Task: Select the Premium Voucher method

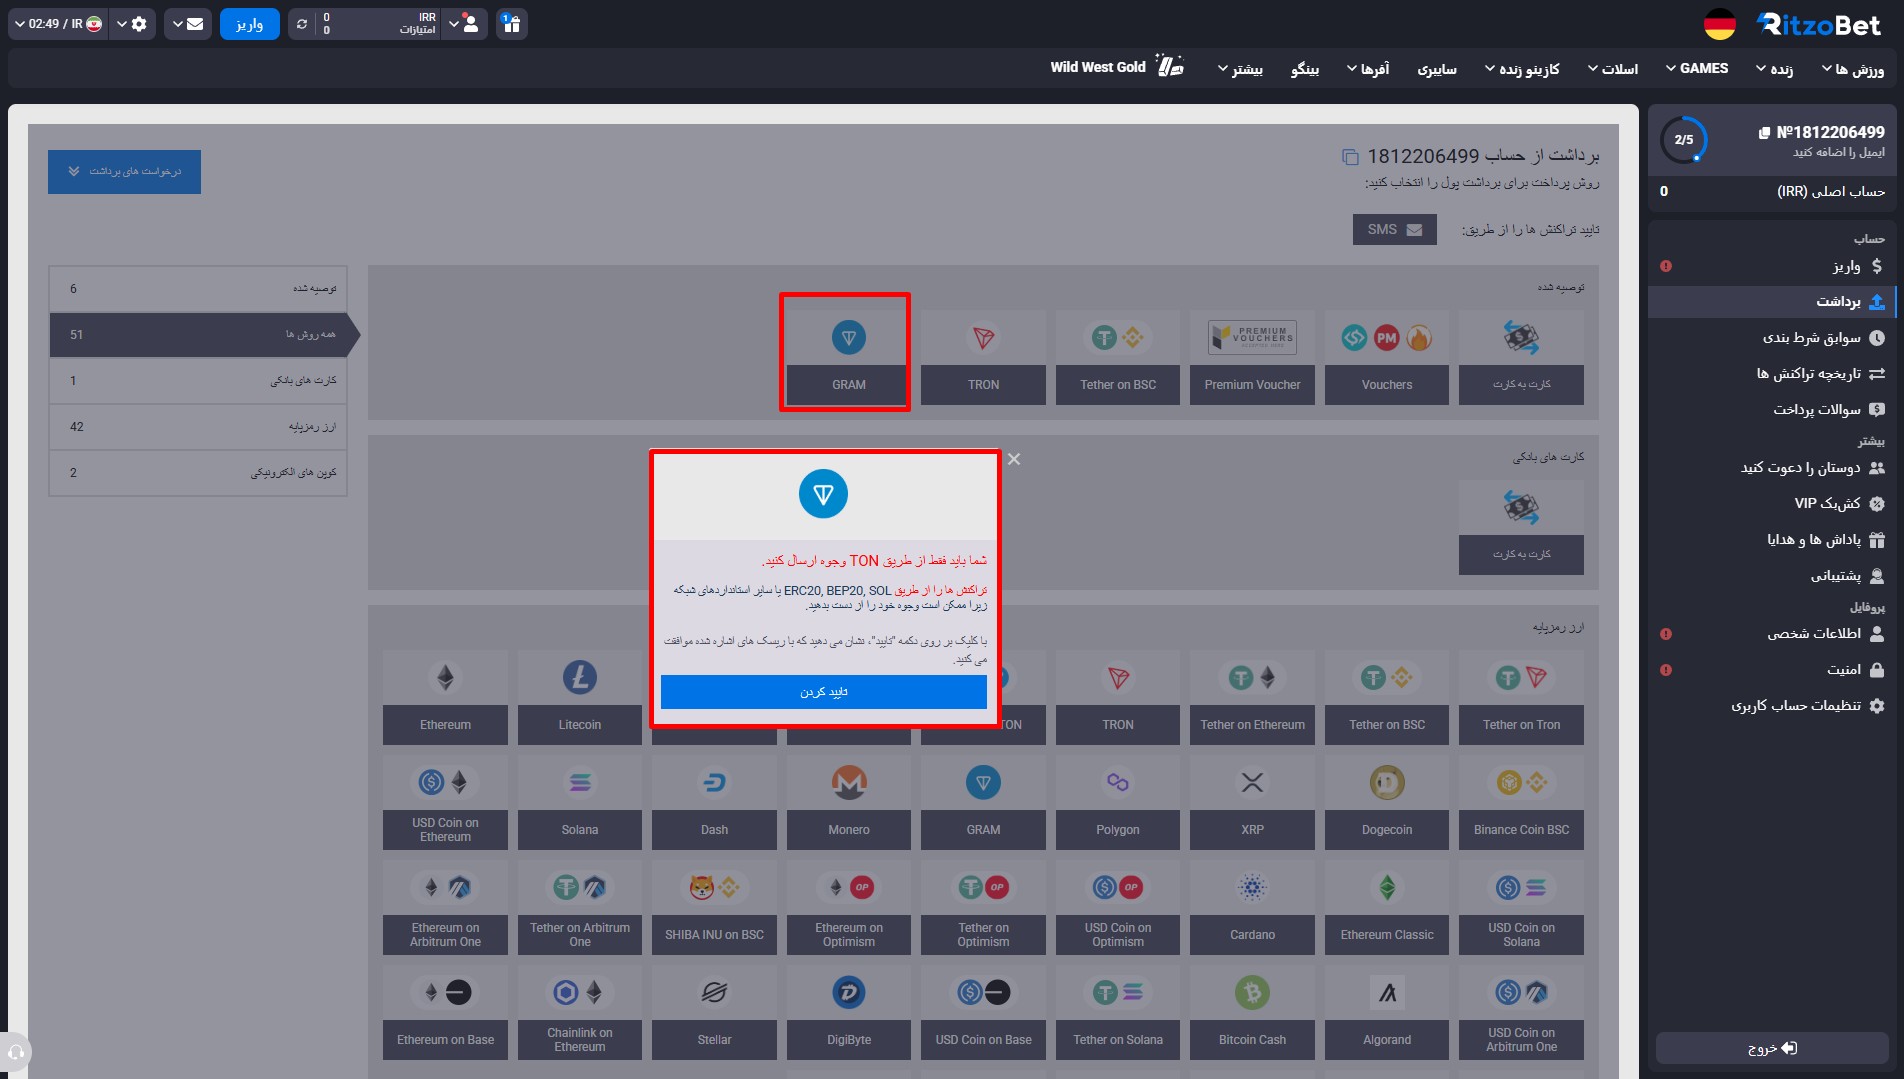Action: pos(1252,357)
